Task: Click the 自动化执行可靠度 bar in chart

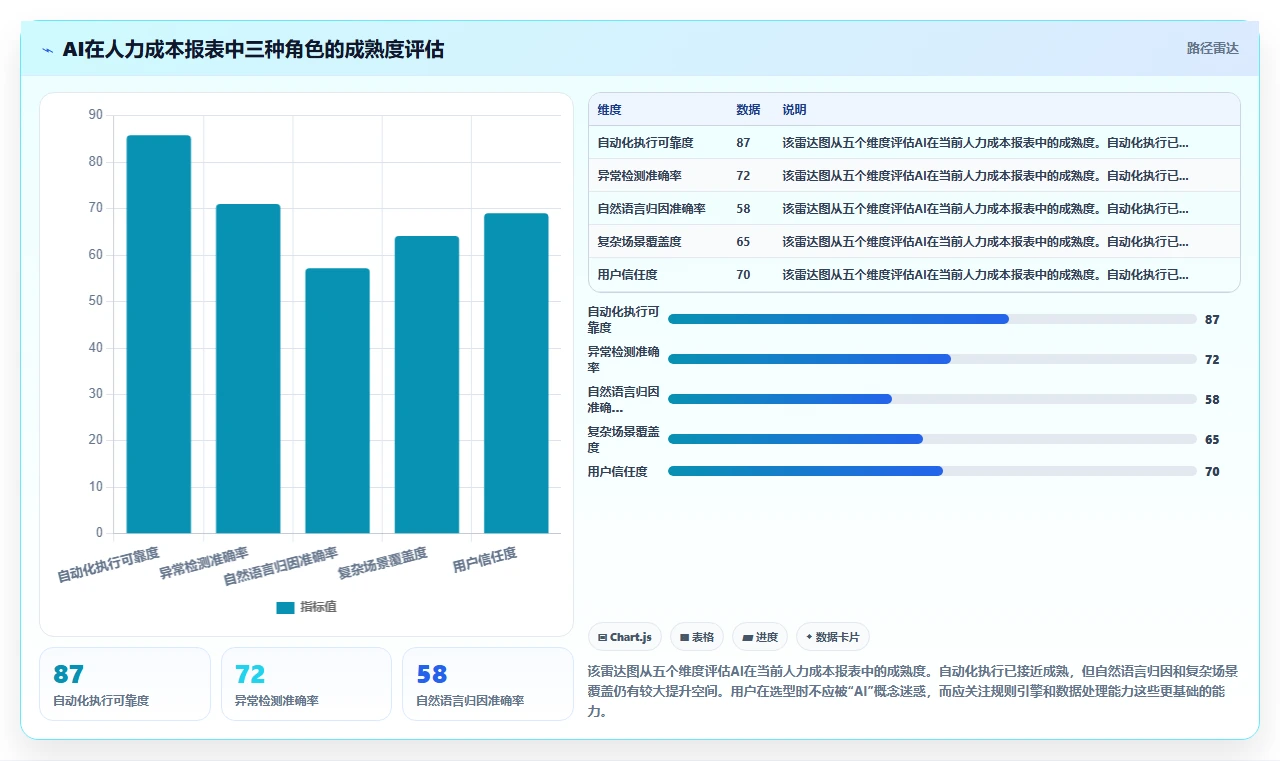Action: click(x=159, y=334)
